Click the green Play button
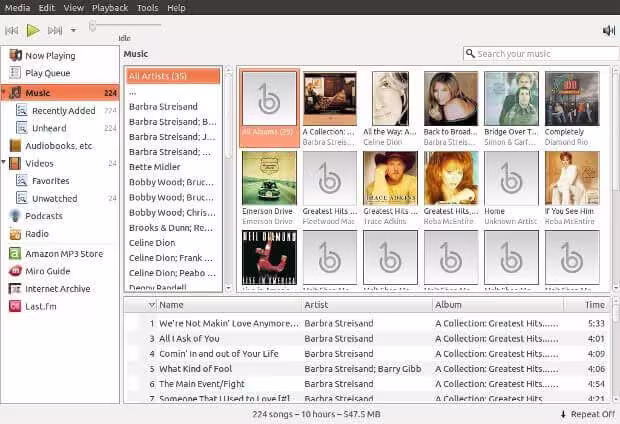This screenshot has width=620, height=424. 33,30
